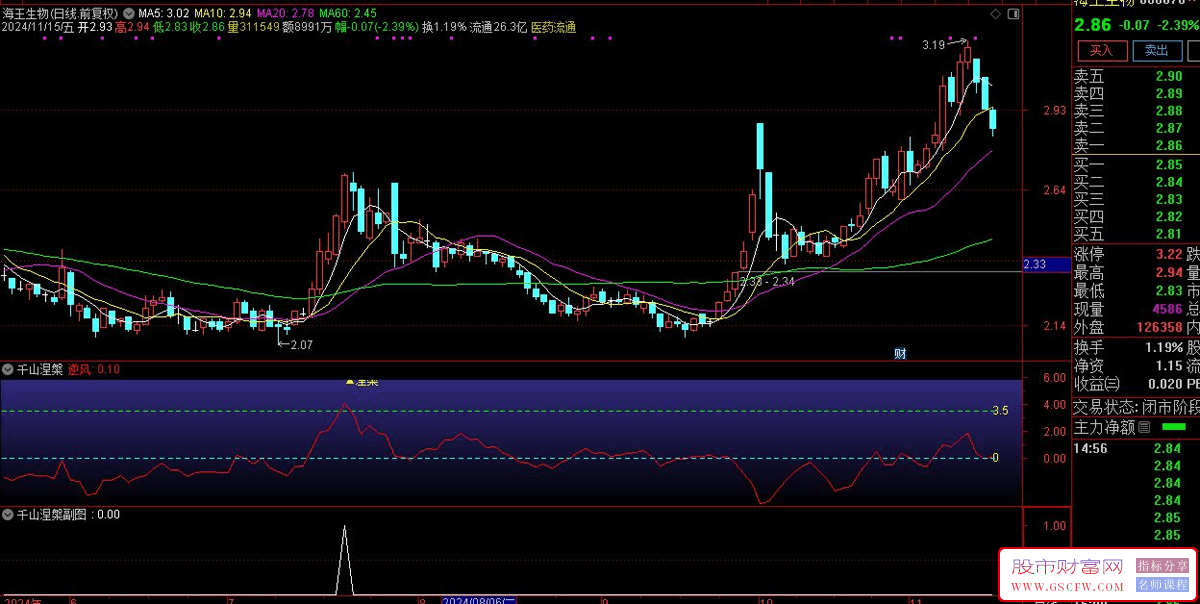
Task: Click the 外盘 value 126358
Action: point(1160,327)
